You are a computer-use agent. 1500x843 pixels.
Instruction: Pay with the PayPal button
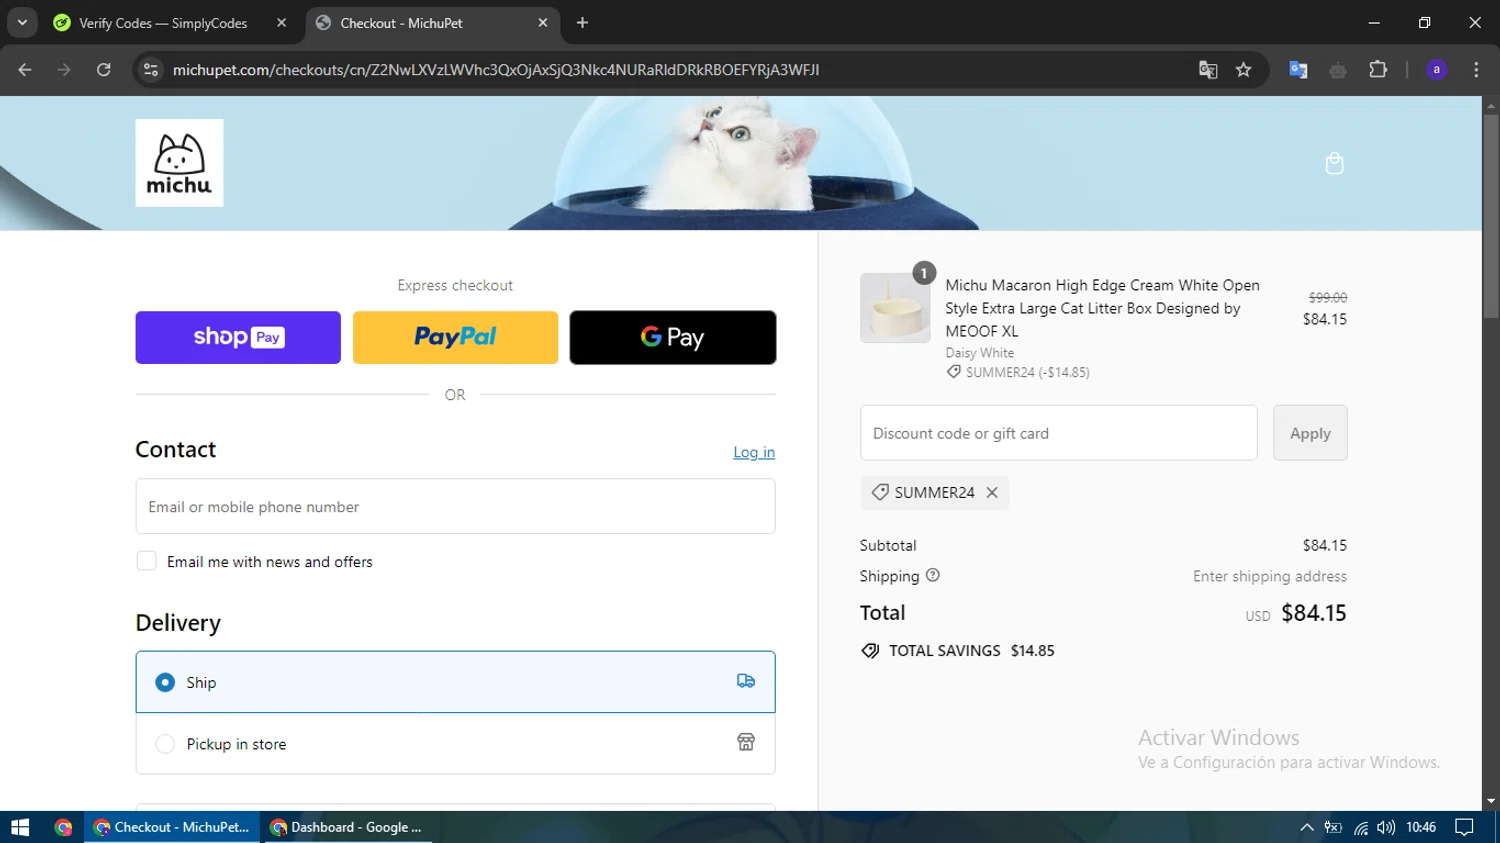coord(455,337)
